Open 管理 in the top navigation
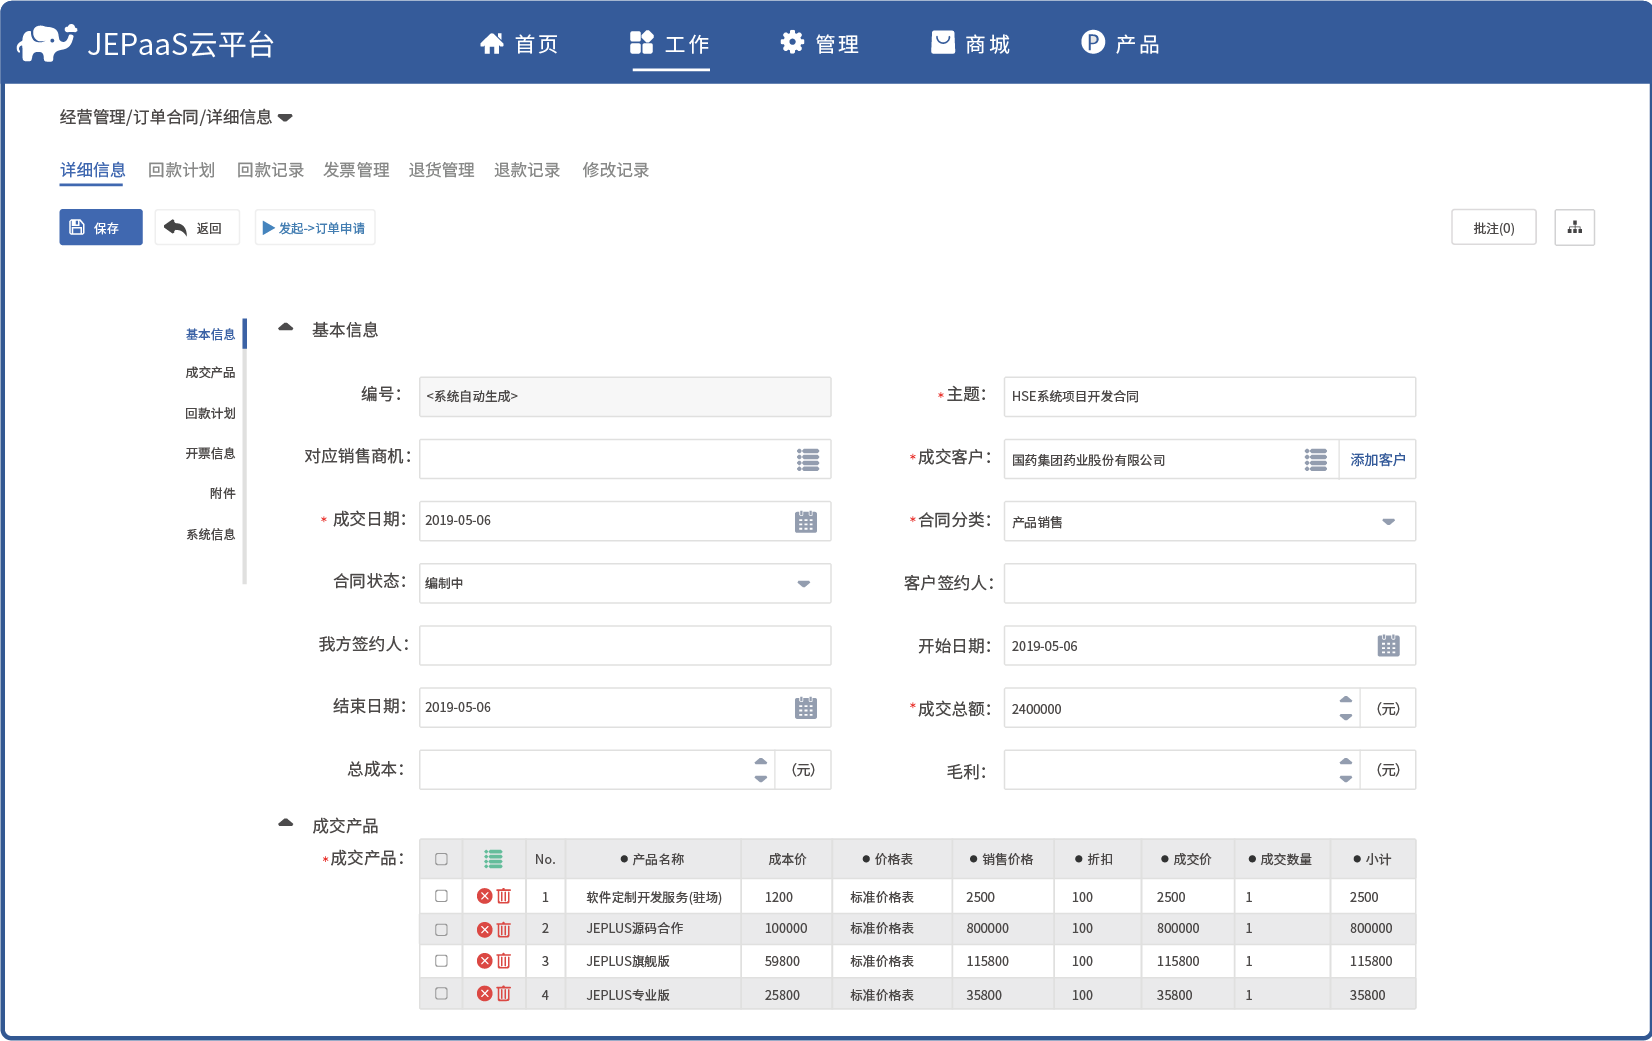 tap(820, 44)
